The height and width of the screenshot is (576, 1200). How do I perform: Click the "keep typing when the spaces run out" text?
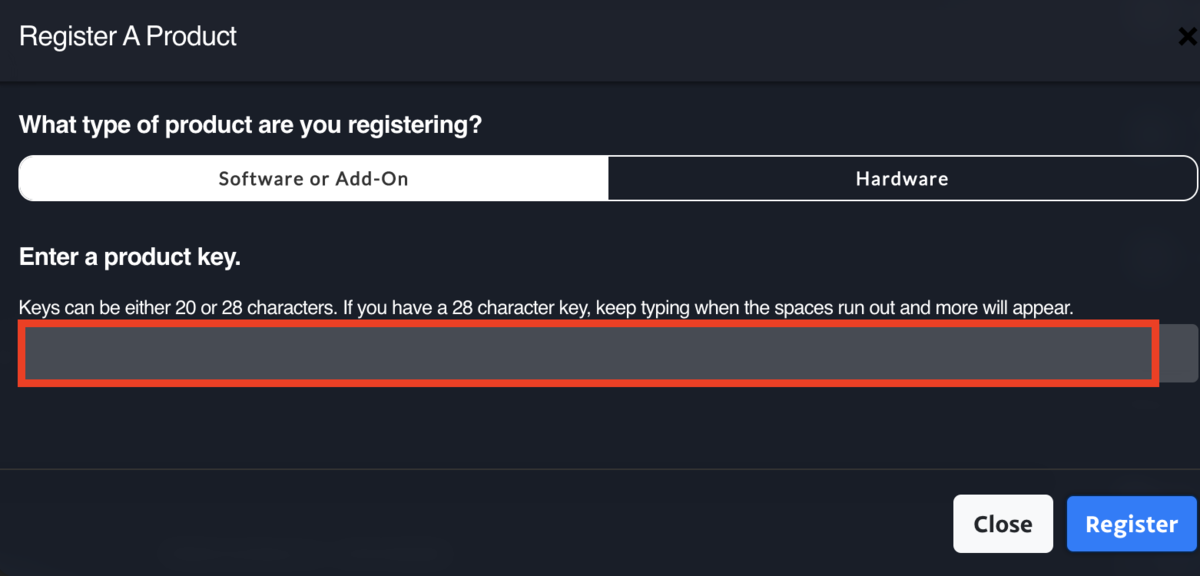[713, 307]
